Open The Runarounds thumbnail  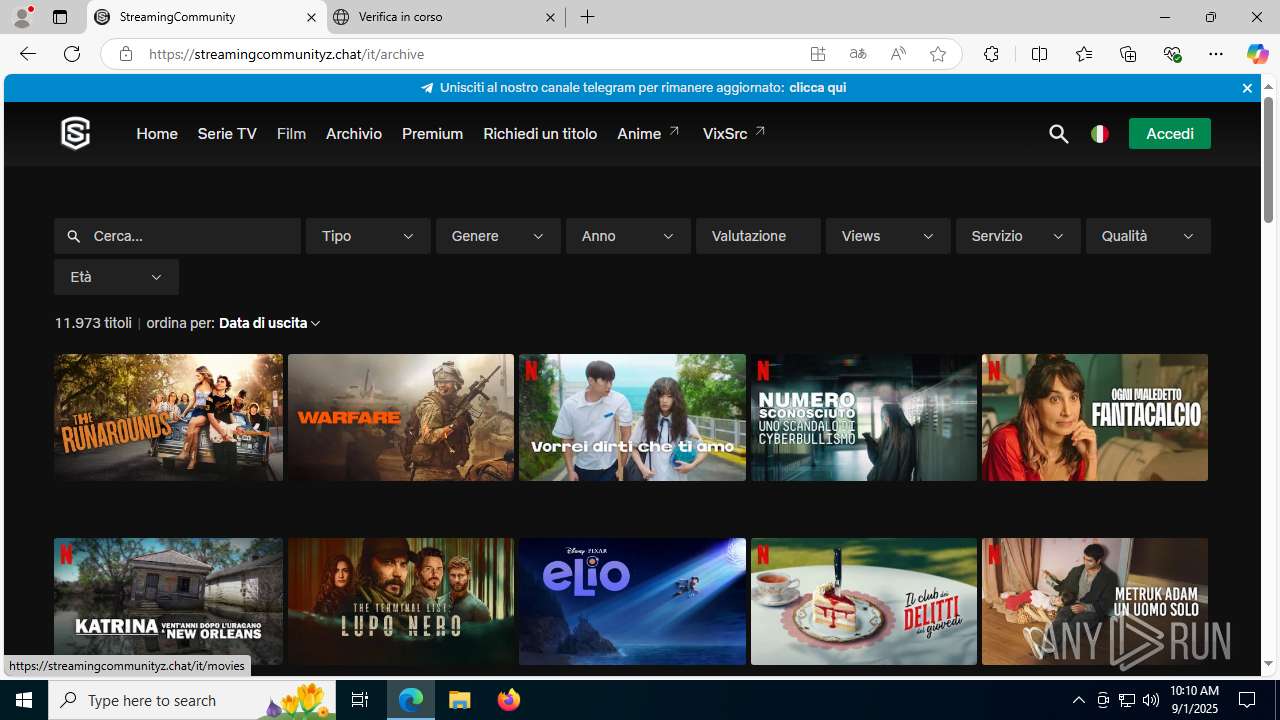coord(168,417)
